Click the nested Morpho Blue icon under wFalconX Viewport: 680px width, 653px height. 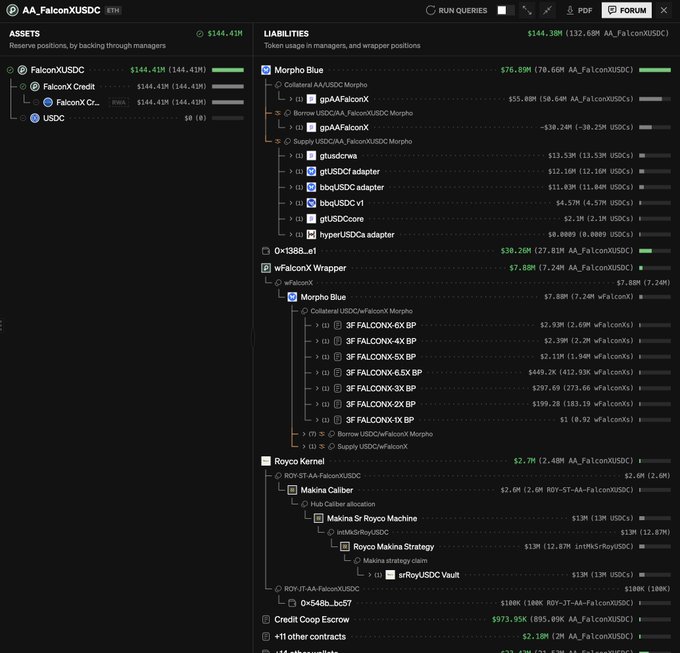[292, 297]
